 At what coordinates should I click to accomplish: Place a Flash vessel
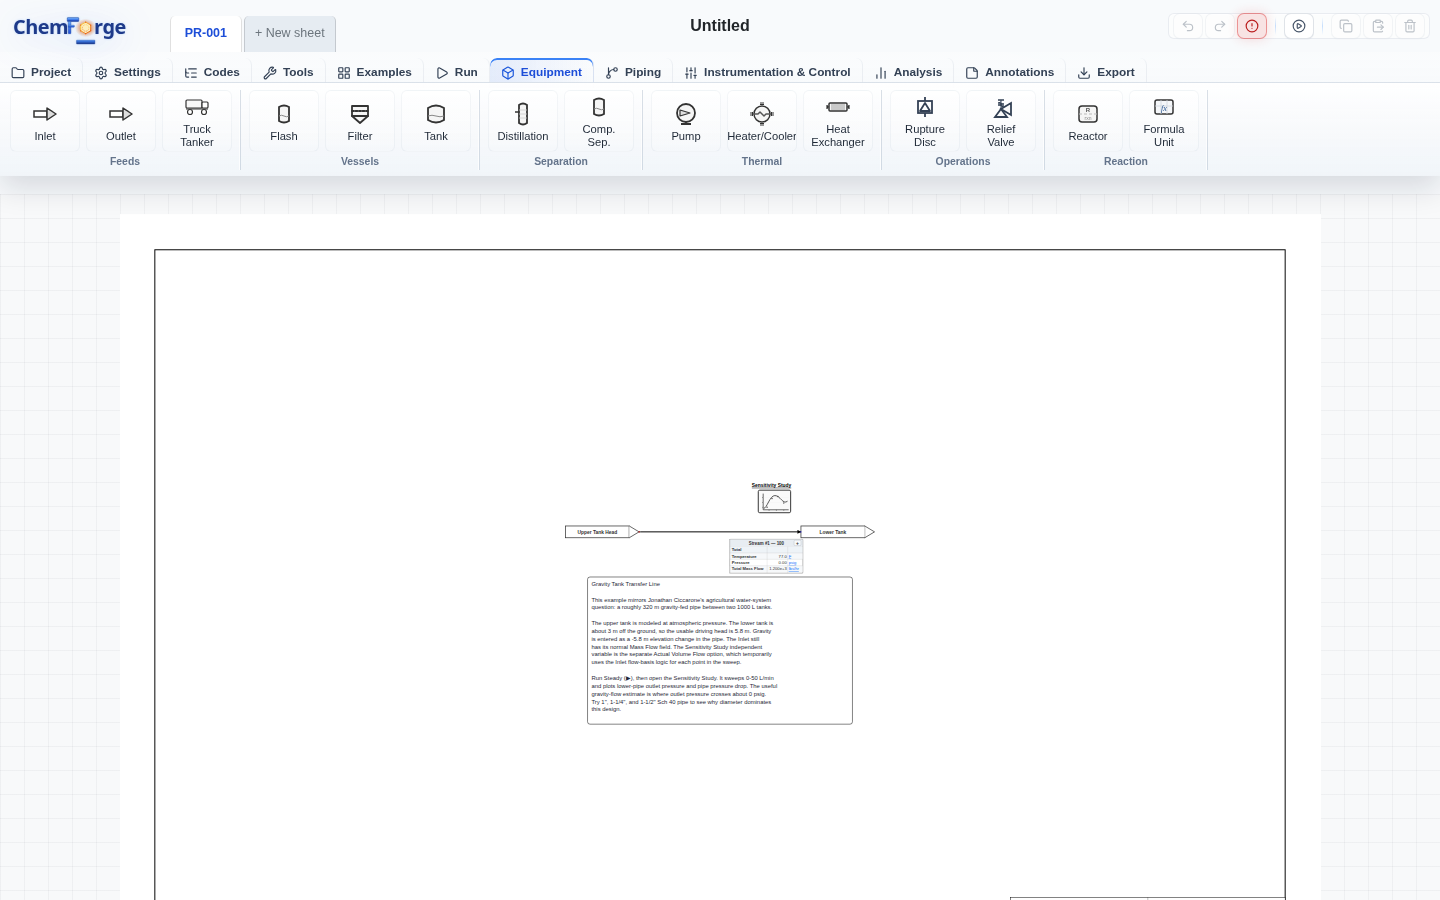pyautogui.click(x=284, y=121)
